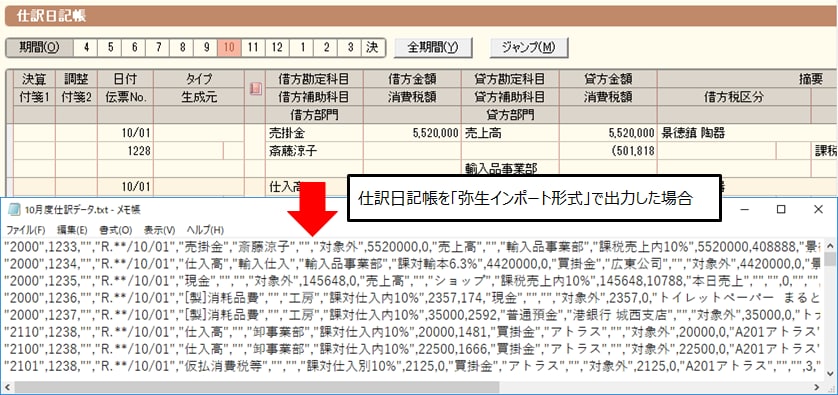The image size is (838, 395).
Task: Open Notepad 書式(O) menu
Action: point(115,230)
